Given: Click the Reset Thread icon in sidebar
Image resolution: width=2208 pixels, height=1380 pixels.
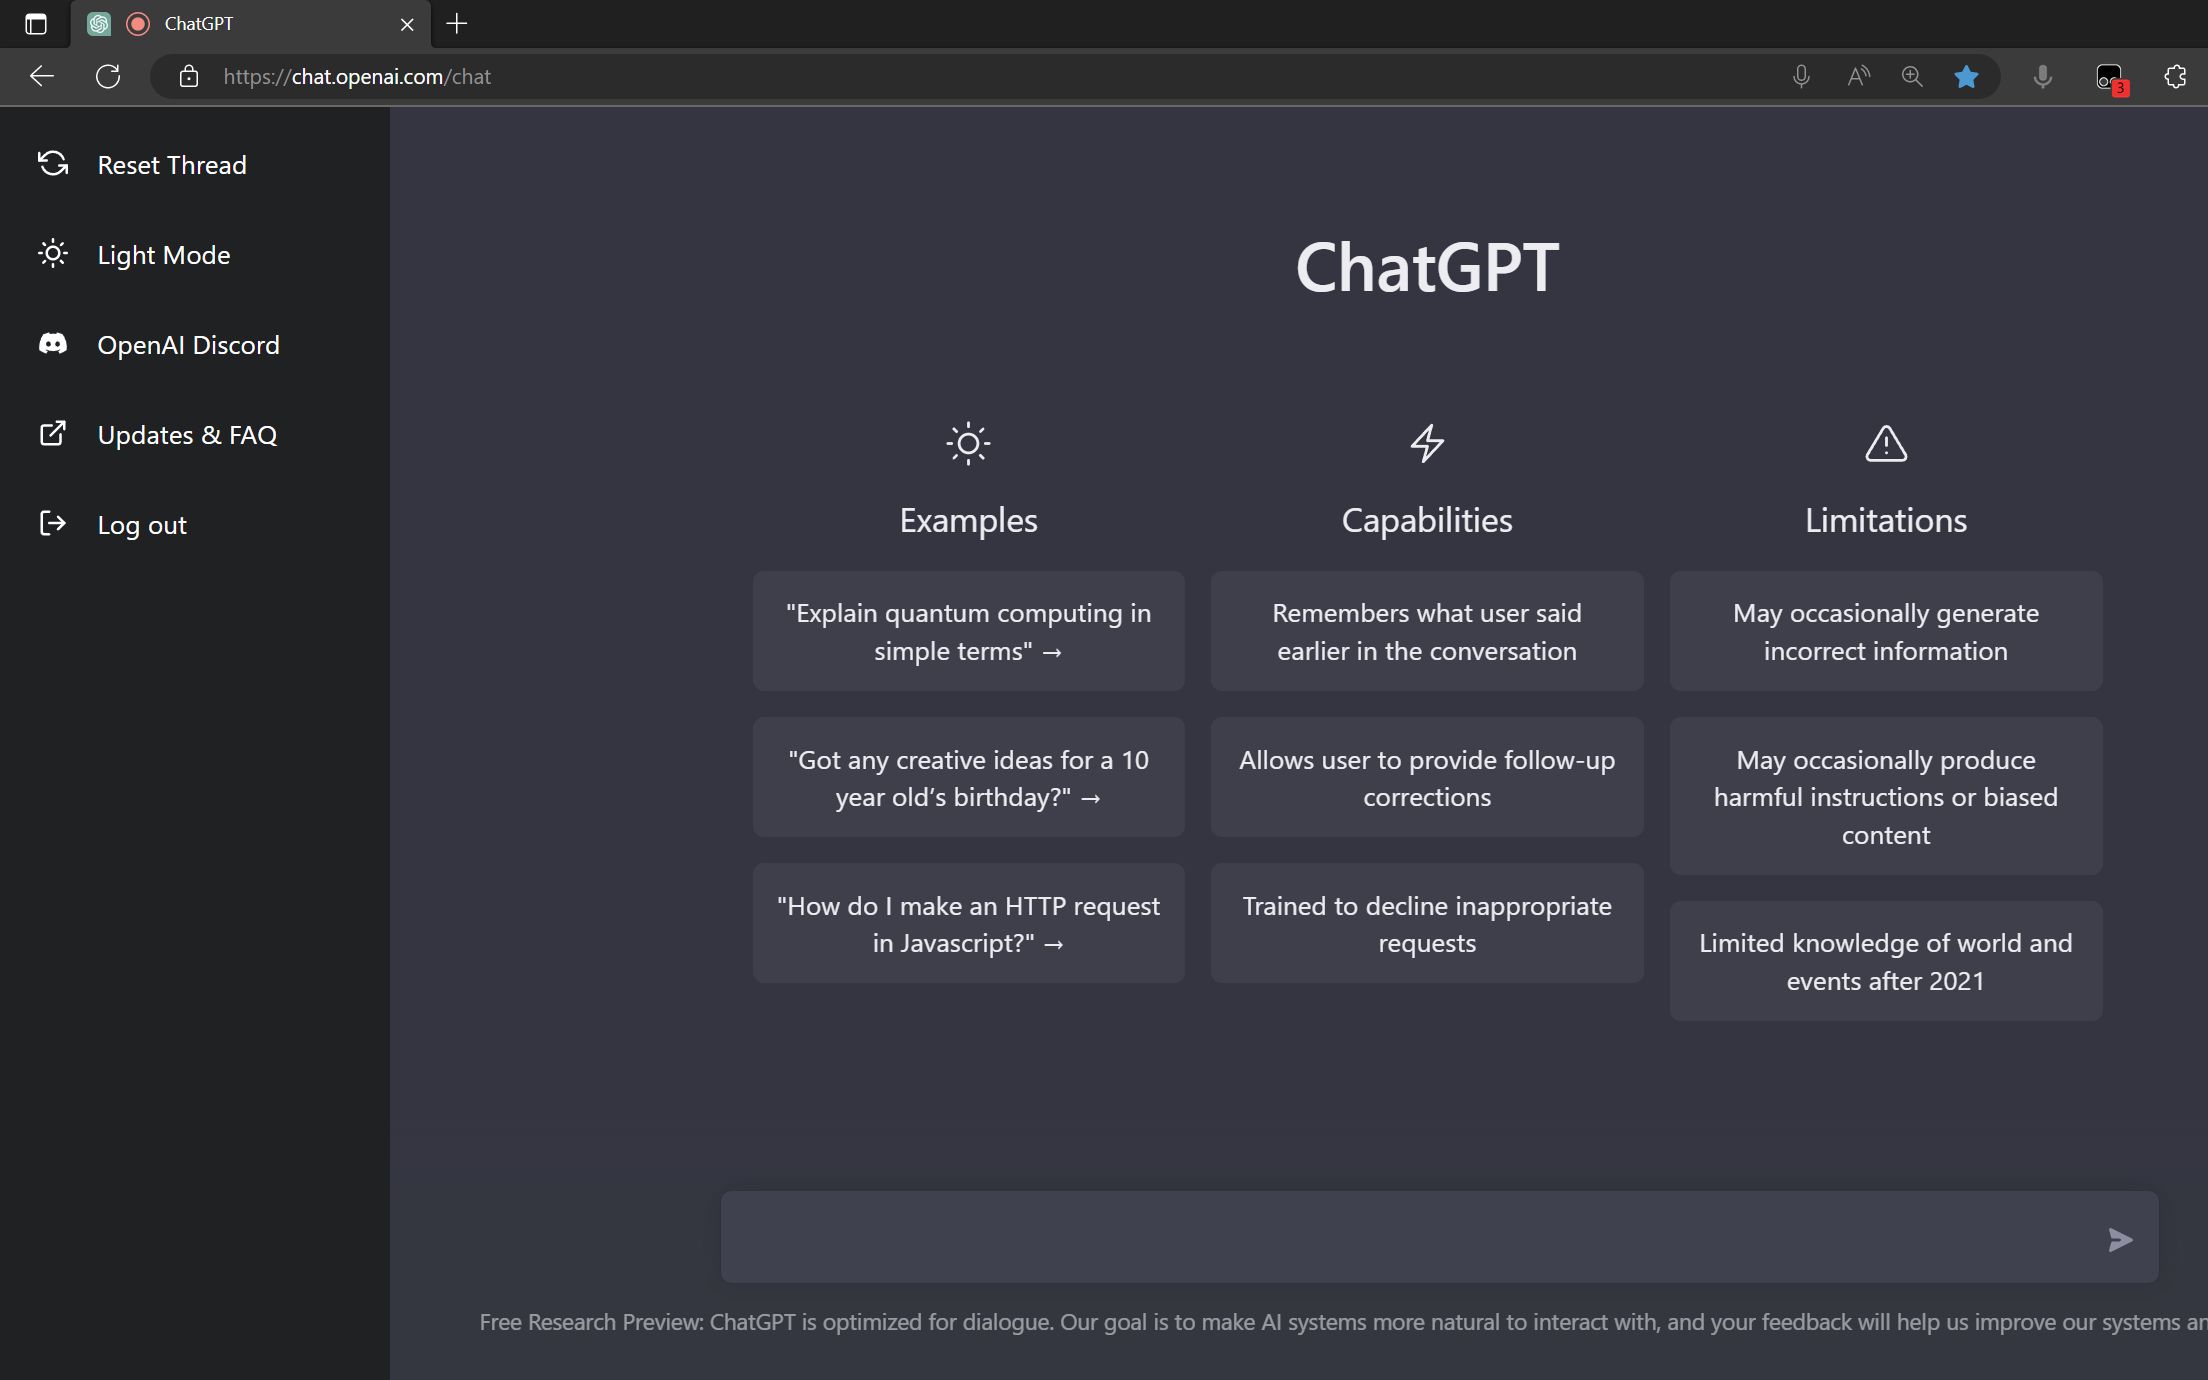Looking at the screenshot, I should 53,164.
